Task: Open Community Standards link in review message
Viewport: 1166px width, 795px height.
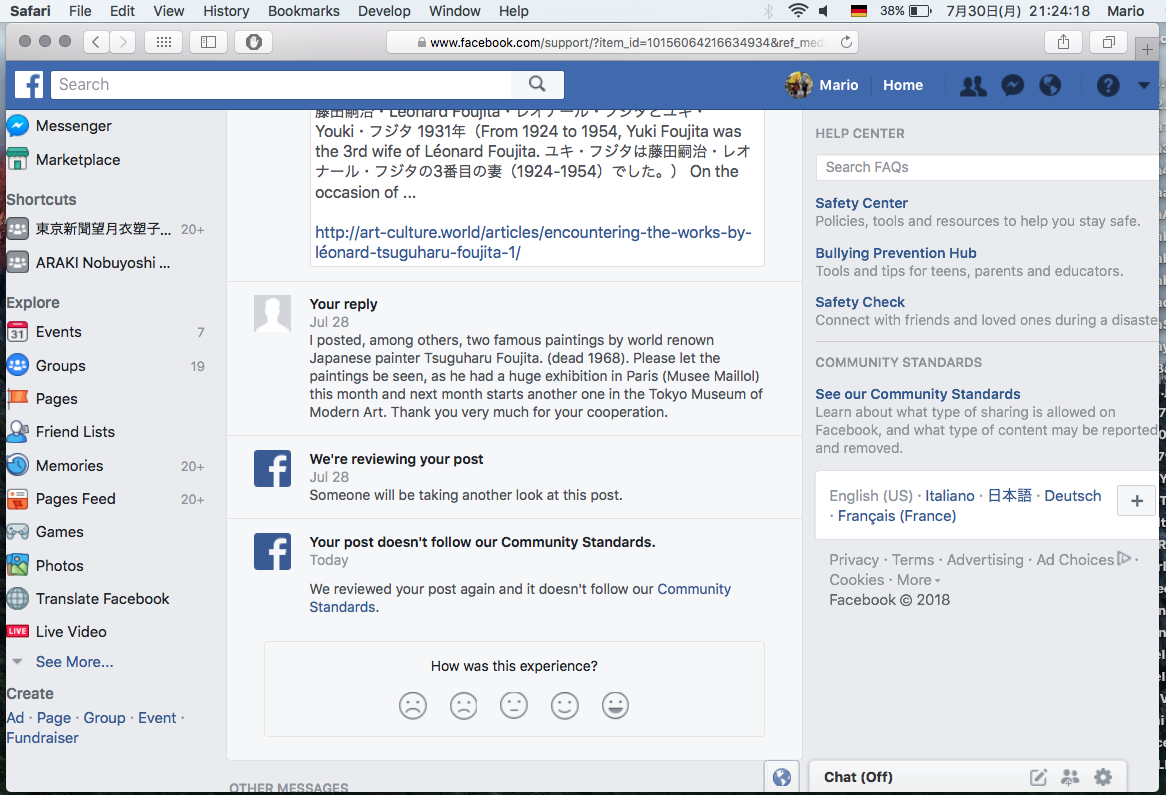Action: click(520, 598)
